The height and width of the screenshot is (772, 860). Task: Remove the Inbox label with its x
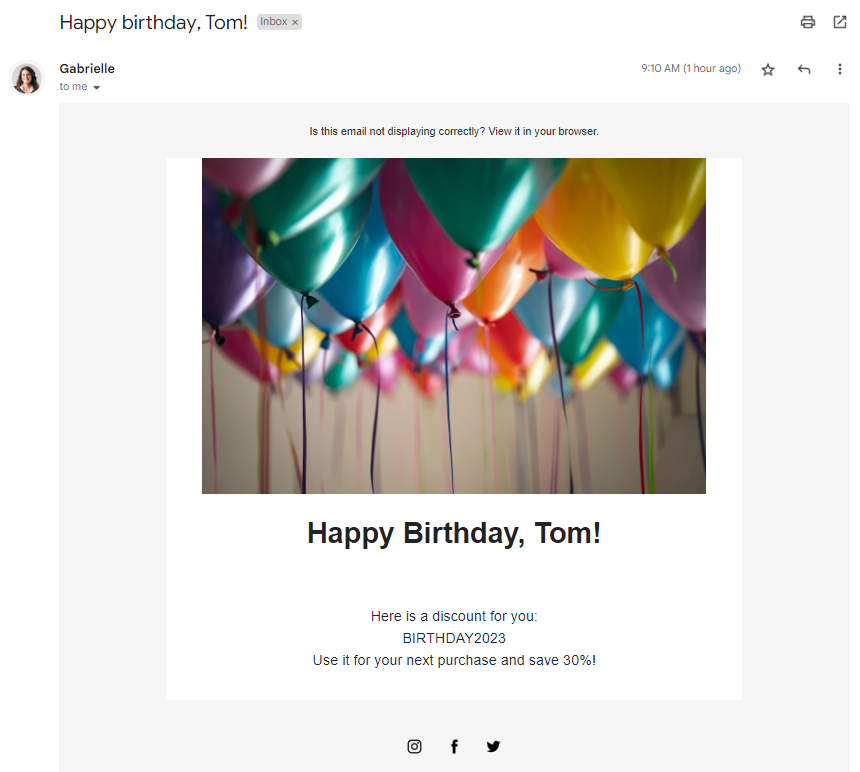295,22
